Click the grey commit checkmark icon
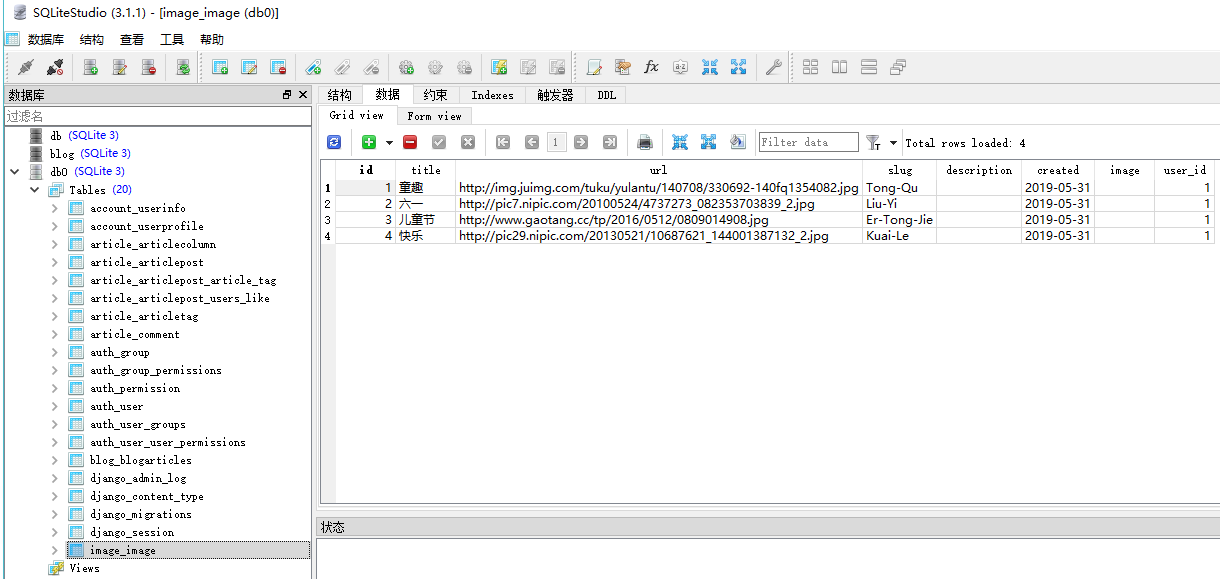Image resolution: width=1220 pixels, height=579 pixels. 439,142
